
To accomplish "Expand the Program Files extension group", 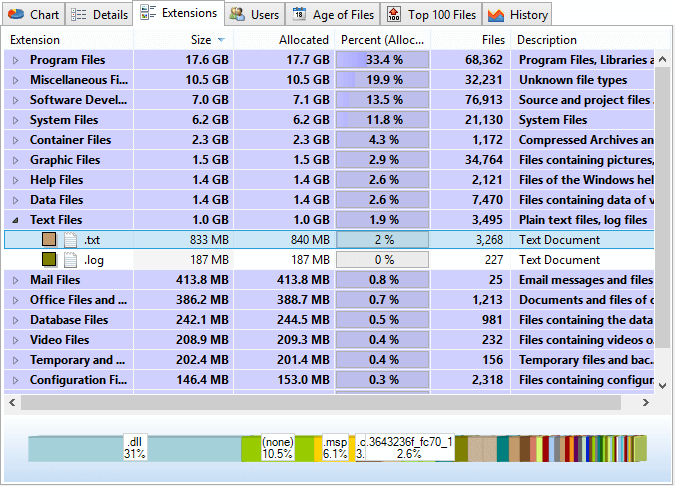I will pos(15,60).
